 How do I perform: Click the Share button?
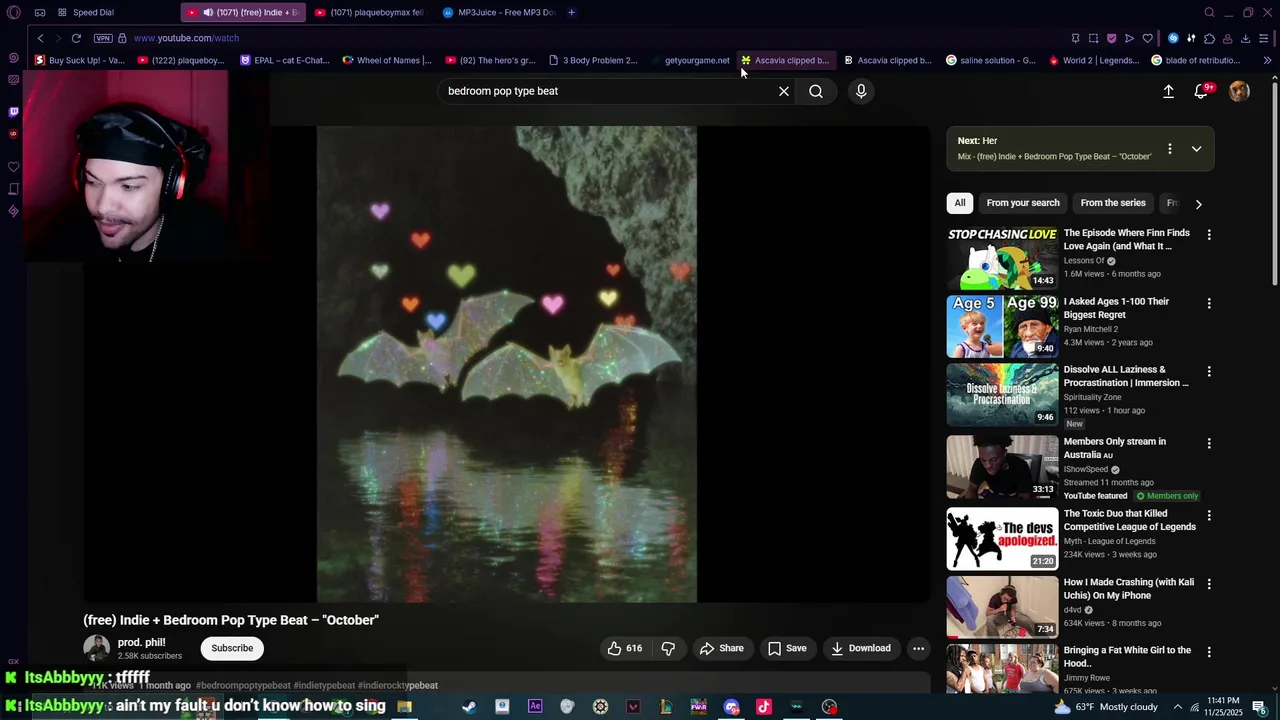(722, 648)
